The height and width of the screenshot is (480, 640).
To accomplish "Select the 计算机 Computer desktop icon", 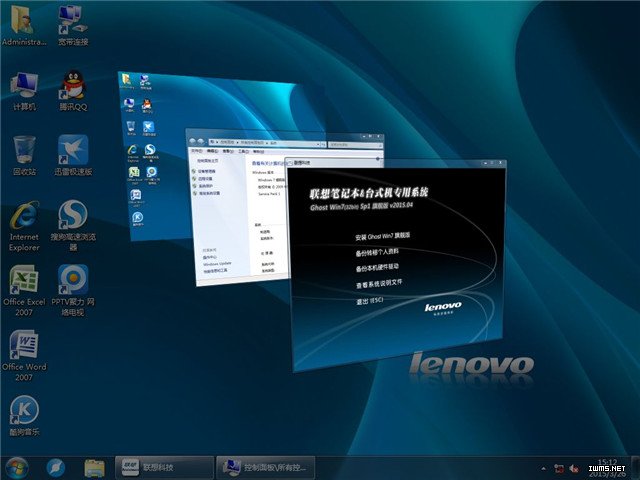I will [x=24, y=91].
